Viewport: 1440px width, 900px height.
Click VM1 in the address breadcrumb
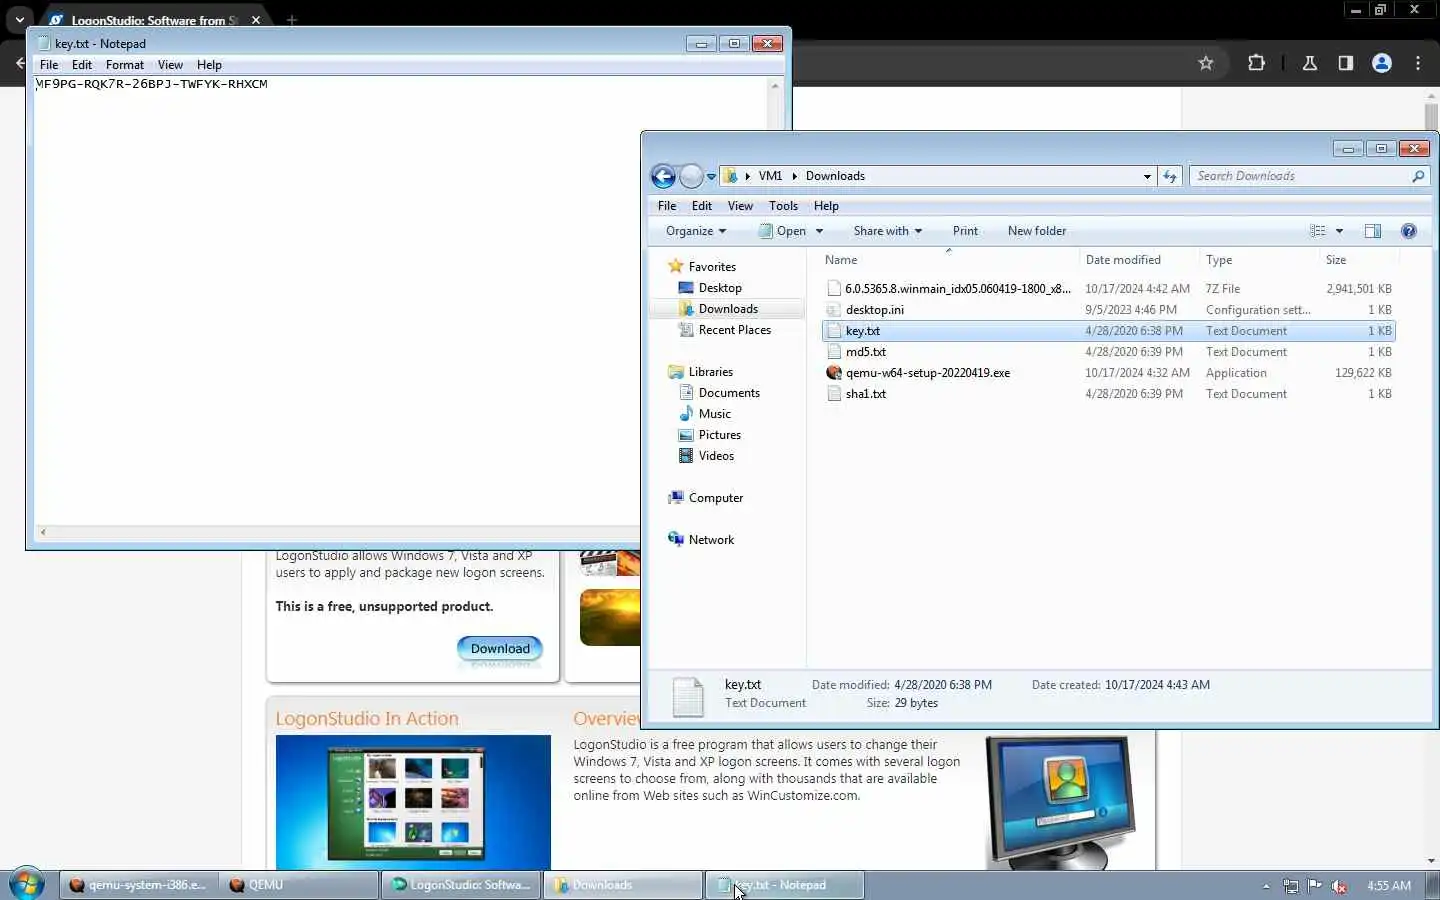point(770,176)
